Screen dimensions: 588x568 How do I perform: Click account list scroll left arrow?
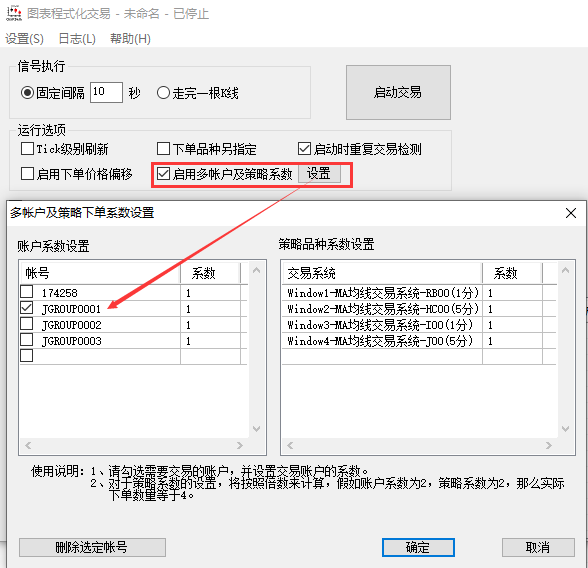point(28,445)
